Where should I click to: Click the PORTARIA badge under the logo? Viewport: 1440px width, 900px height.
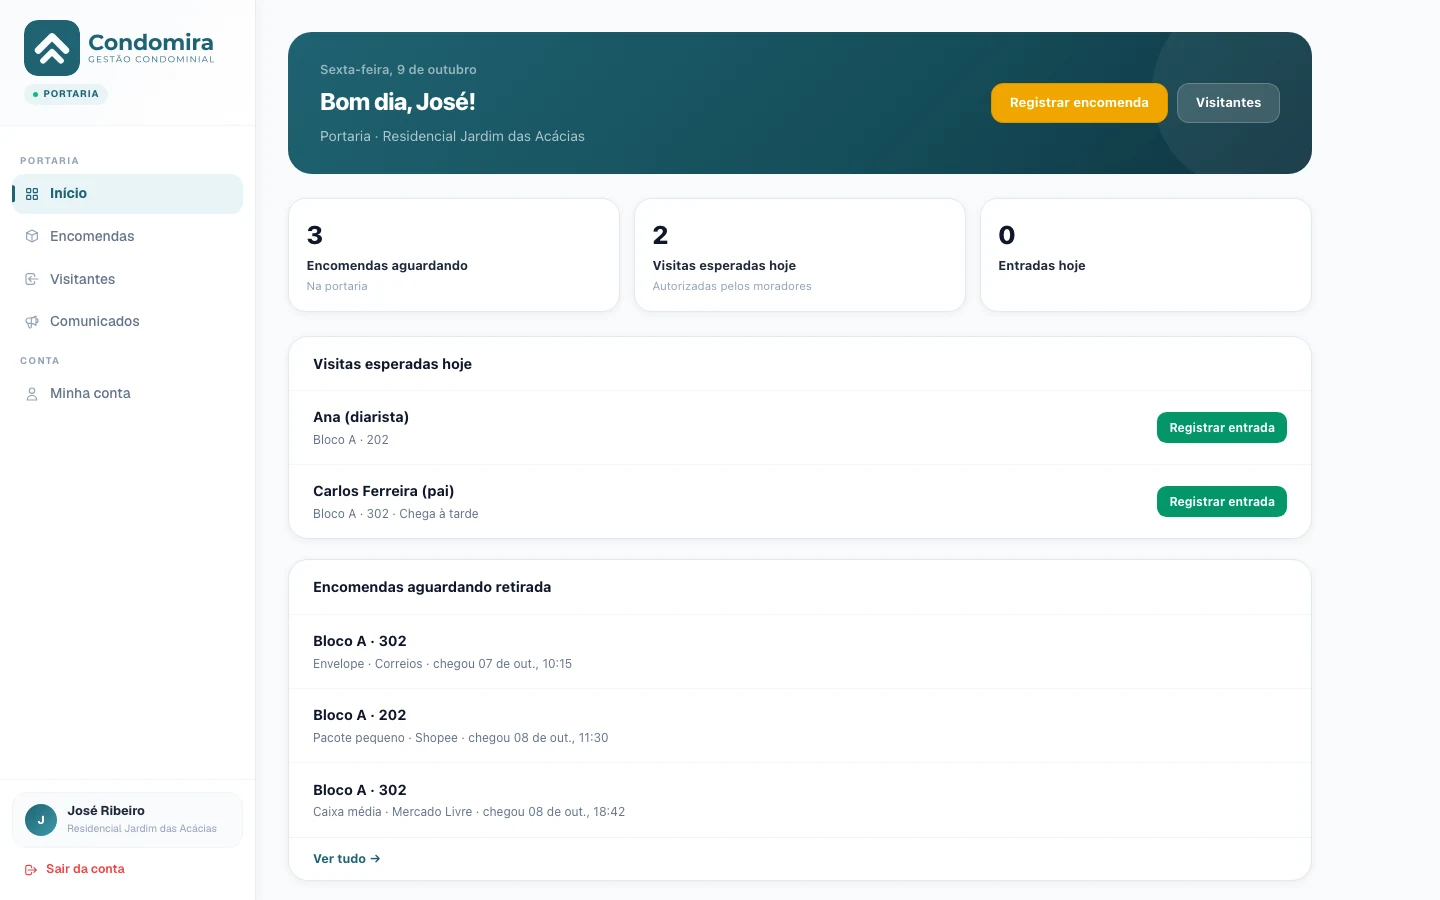66,94
